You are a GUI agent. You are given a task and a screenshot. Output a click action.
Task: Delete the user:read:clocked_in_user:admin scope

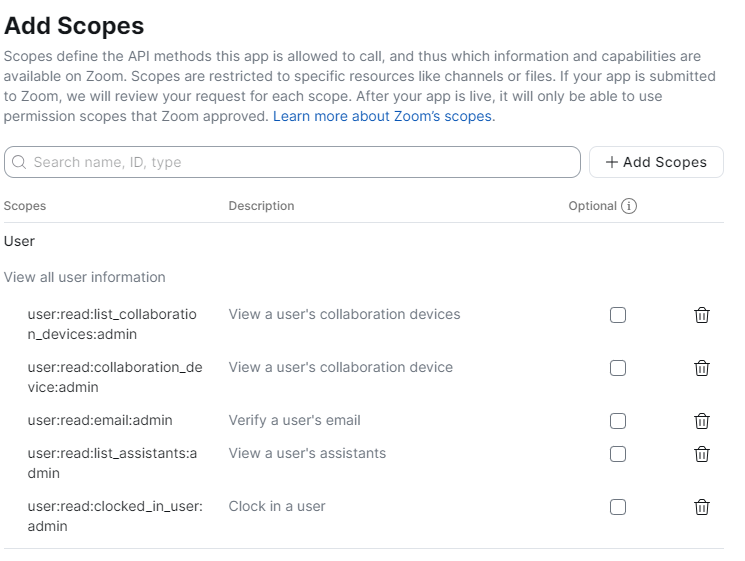702,507
